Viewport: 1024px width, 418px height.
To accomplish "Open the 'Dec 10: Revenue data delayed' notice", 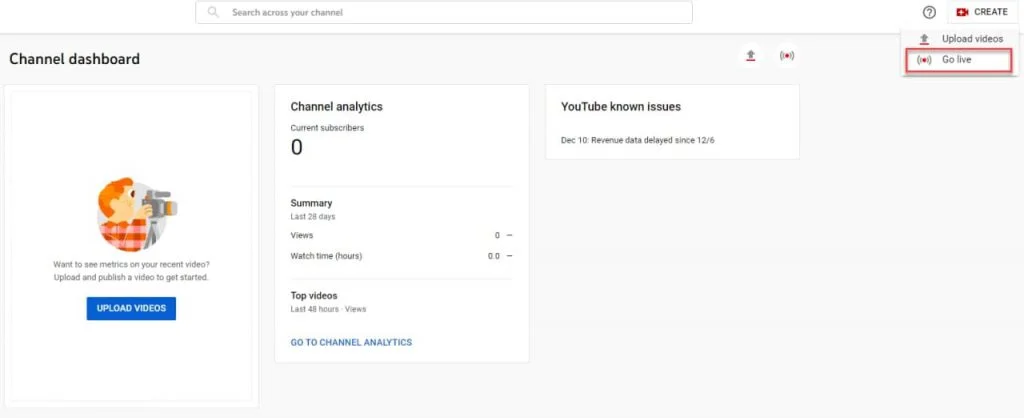I will point(637,140).
